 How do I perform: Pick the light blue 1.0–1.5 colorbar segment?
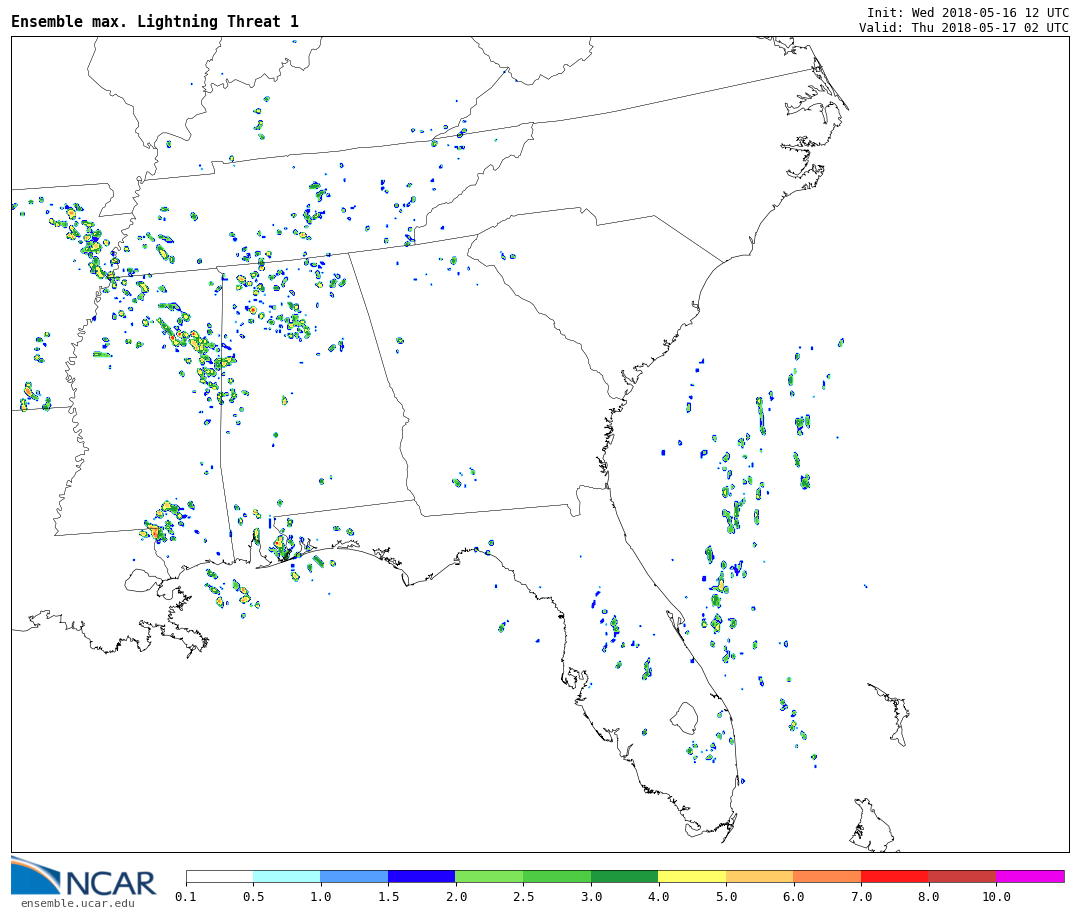click(x=355, y=876)
